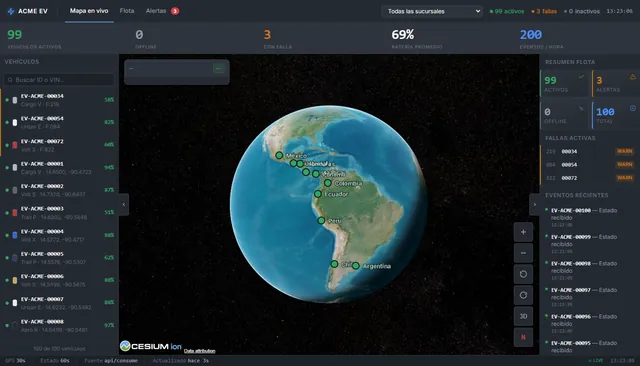Focus the Buscar ID o VIN search field

point(59,80)
